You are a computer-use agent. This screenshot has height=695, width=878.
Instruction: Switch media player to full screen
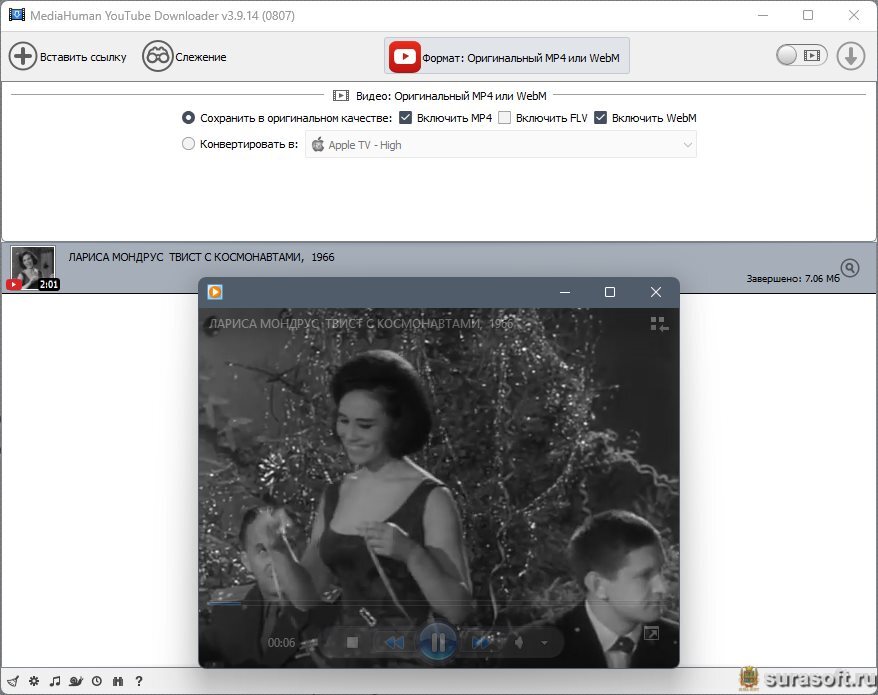(x=651, y=633)
